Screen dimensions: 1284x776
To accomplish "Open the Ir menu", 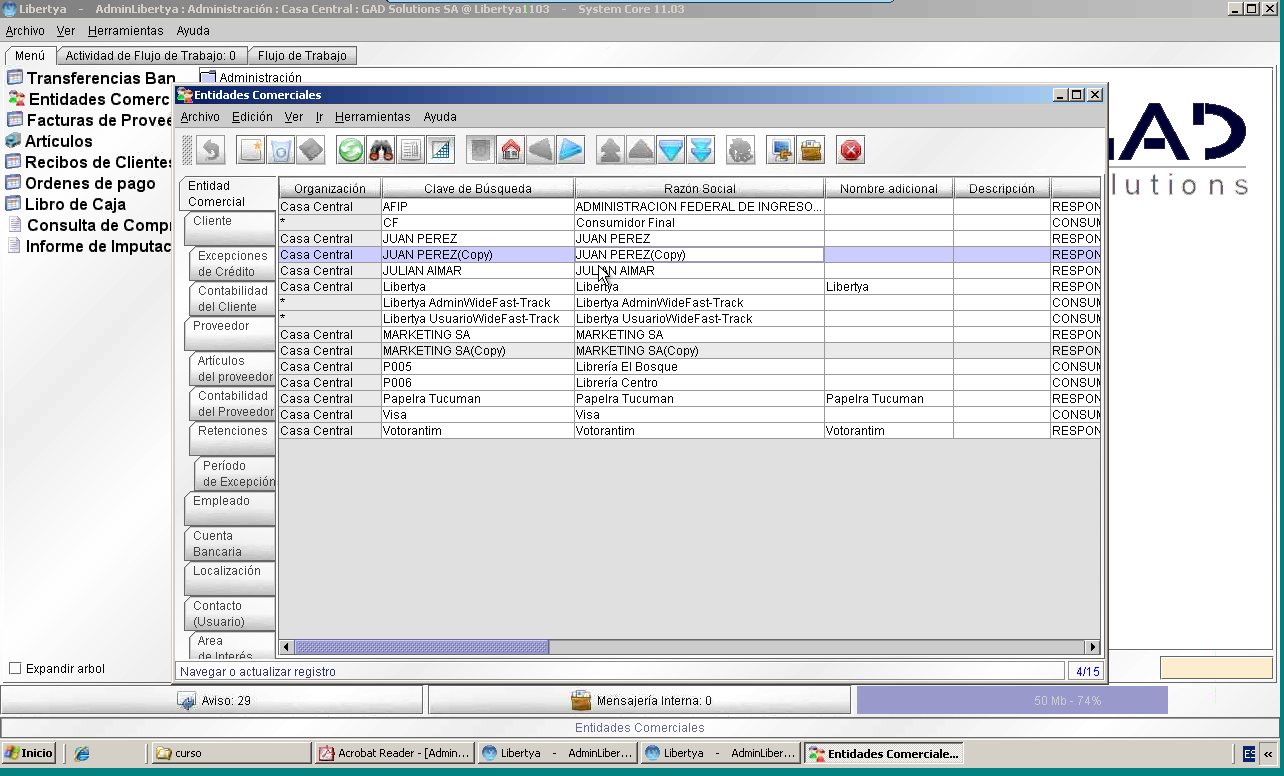I will pos(319,117).
